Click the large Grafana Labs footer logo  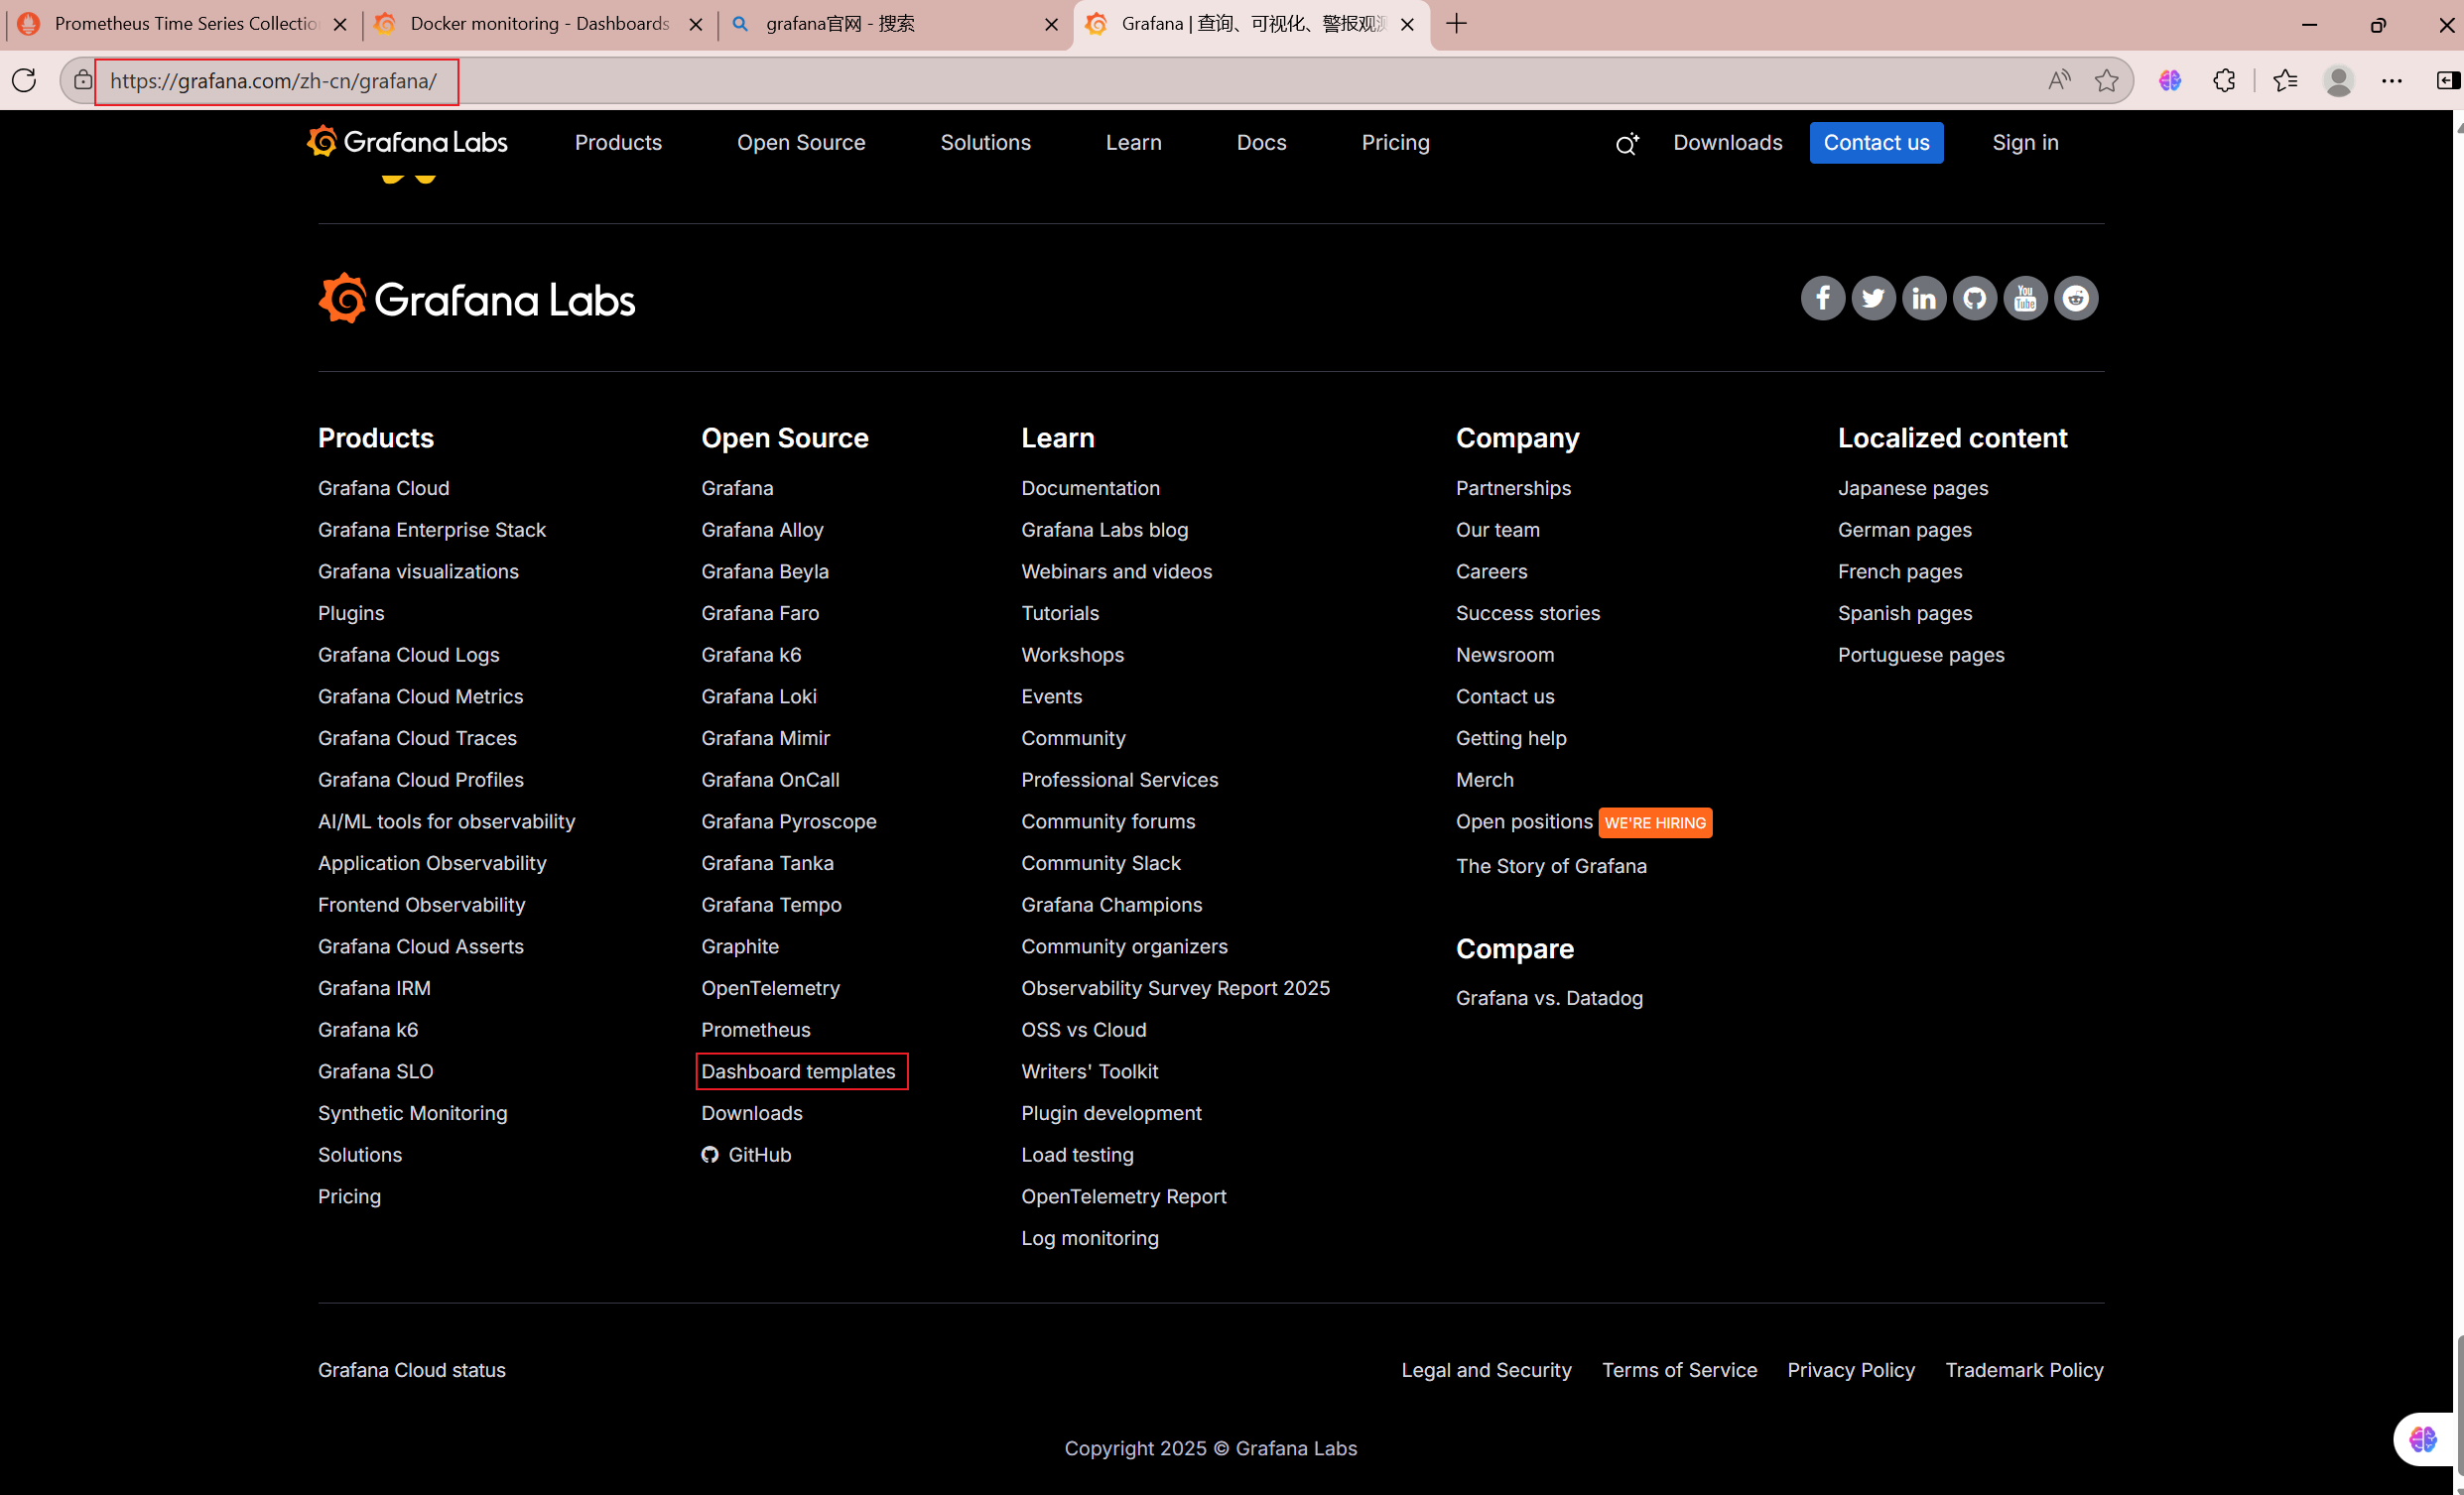click(477, 298)
